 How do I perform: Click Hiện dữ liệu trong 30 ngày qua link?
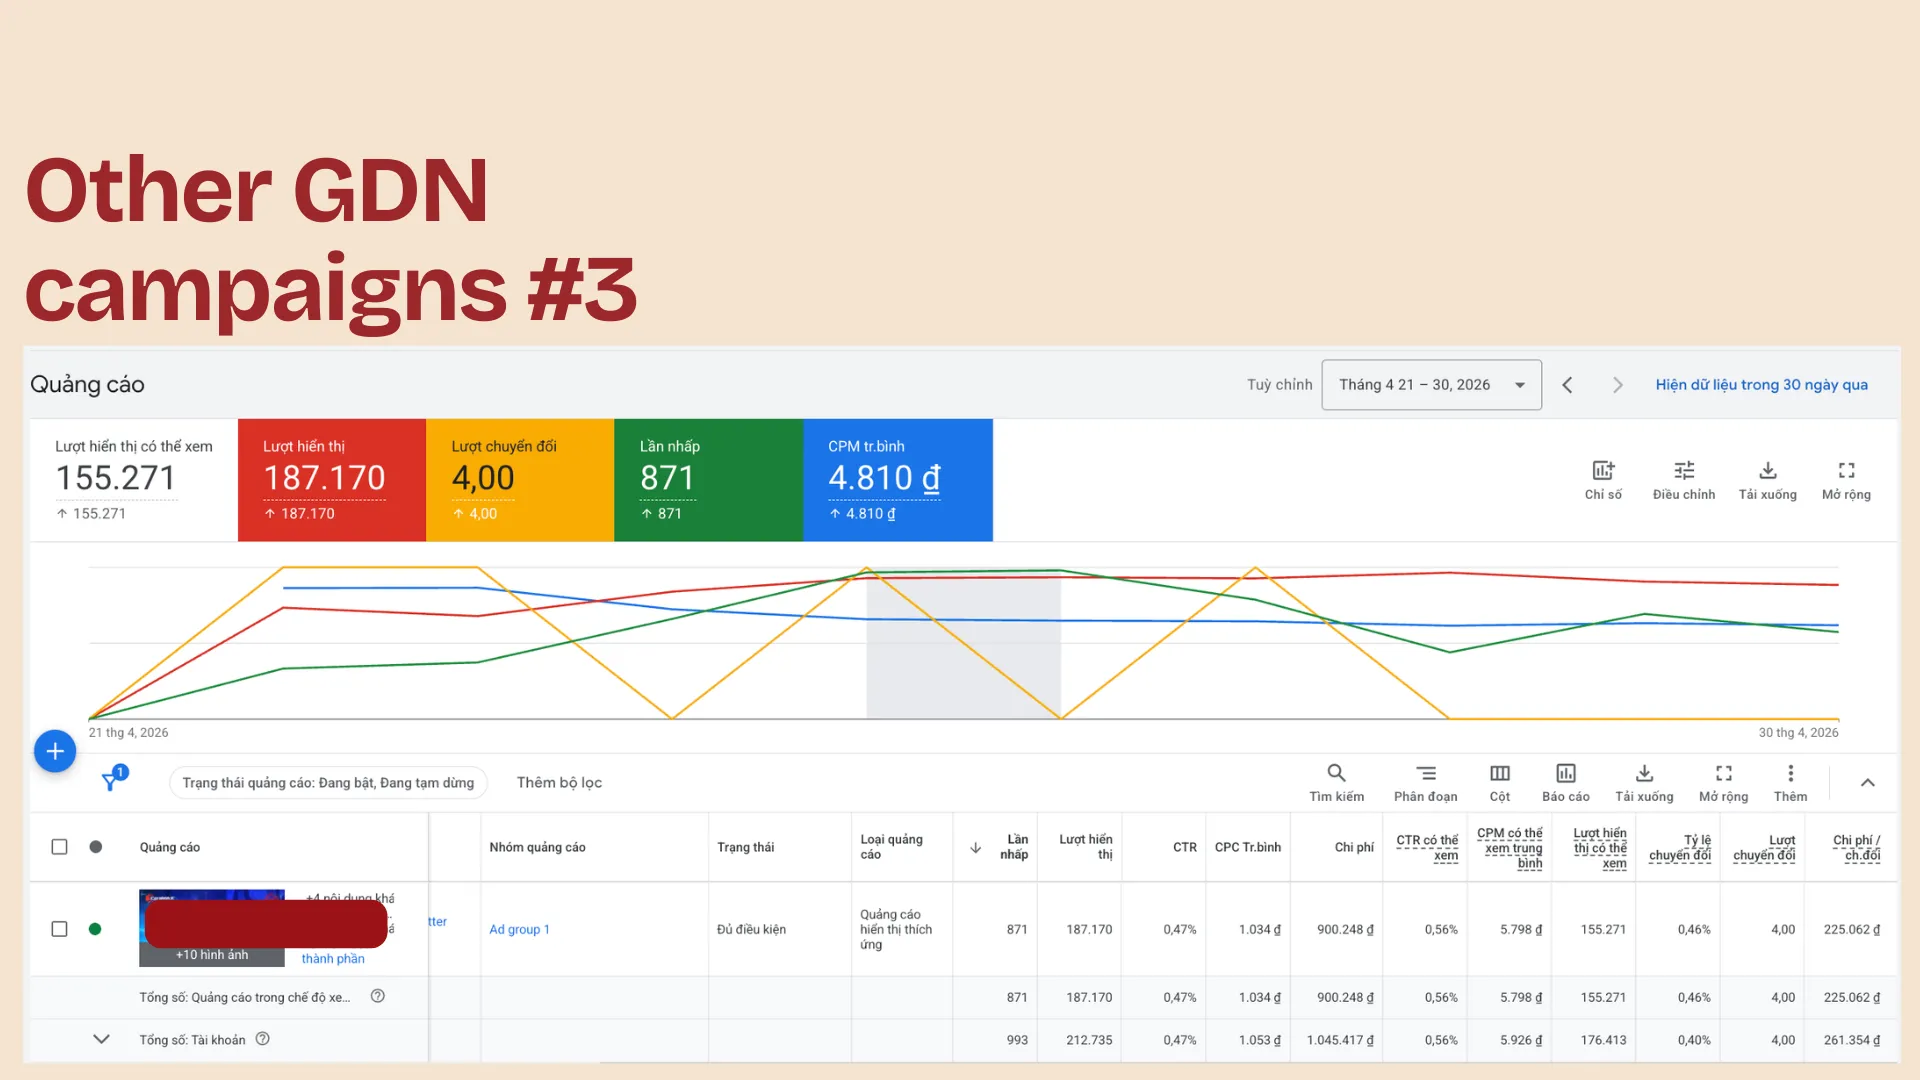(x=1761, y=385)
